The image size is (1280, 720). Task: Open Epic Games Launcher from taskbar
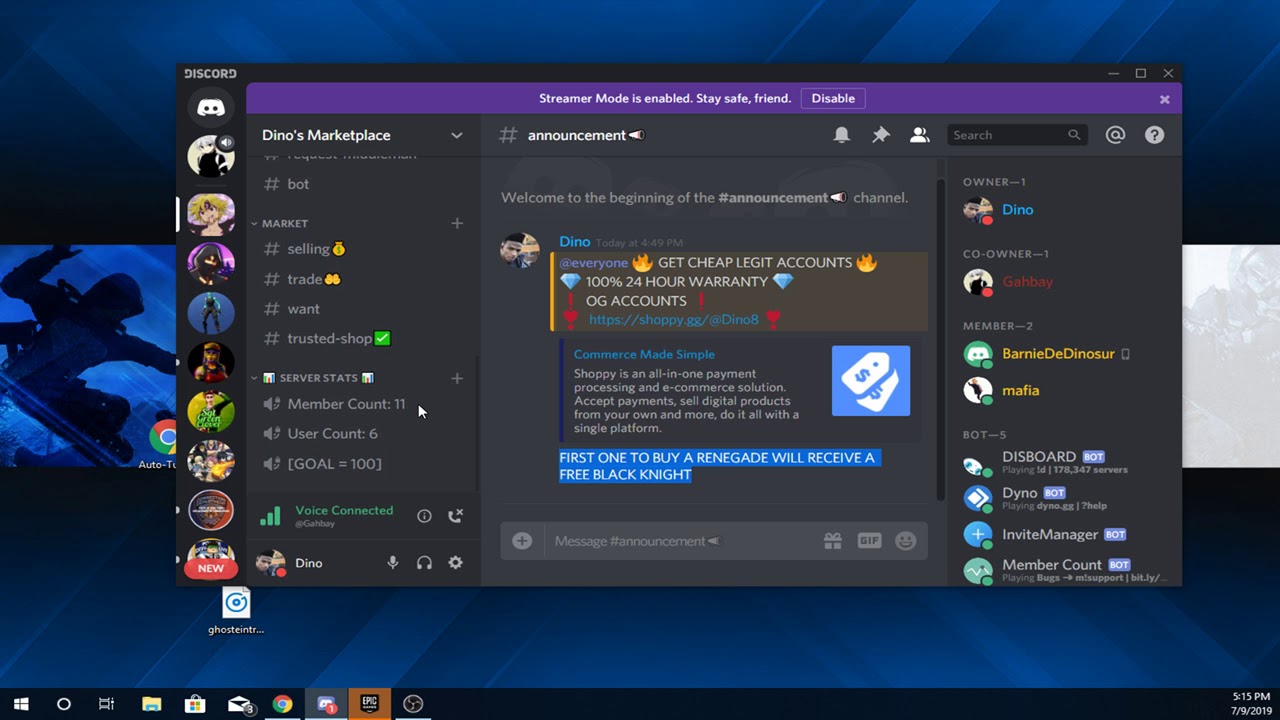tap(369, 704)
